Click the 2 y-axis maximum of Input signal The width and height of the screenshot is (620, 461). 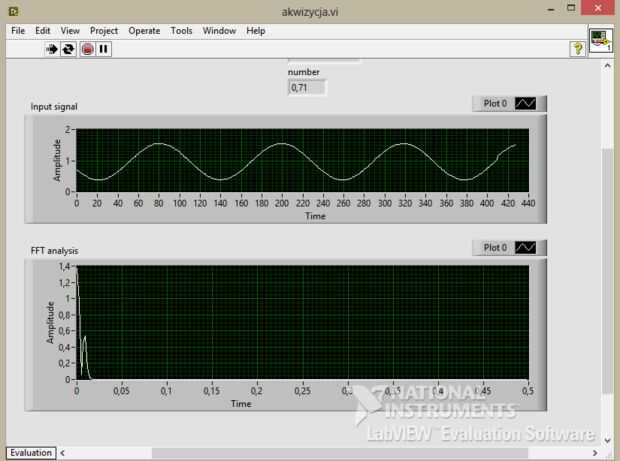[x=68, y=130]
